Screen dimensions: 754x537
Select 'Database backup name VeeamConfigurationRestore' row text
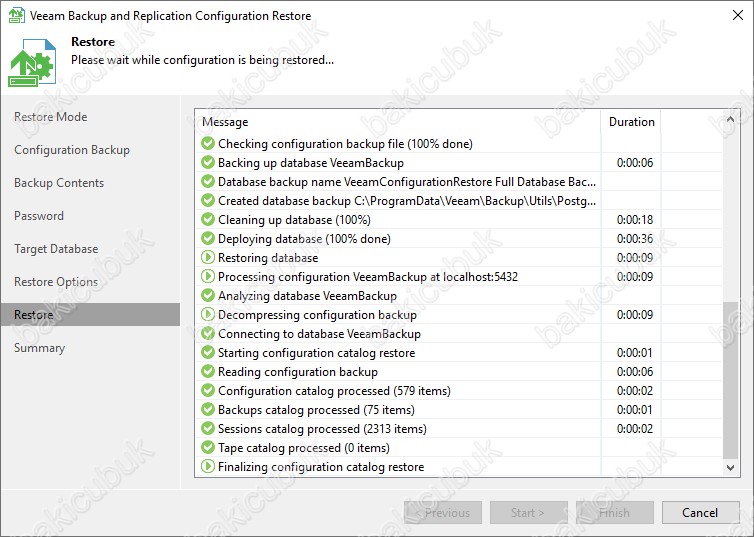(407, 182)
